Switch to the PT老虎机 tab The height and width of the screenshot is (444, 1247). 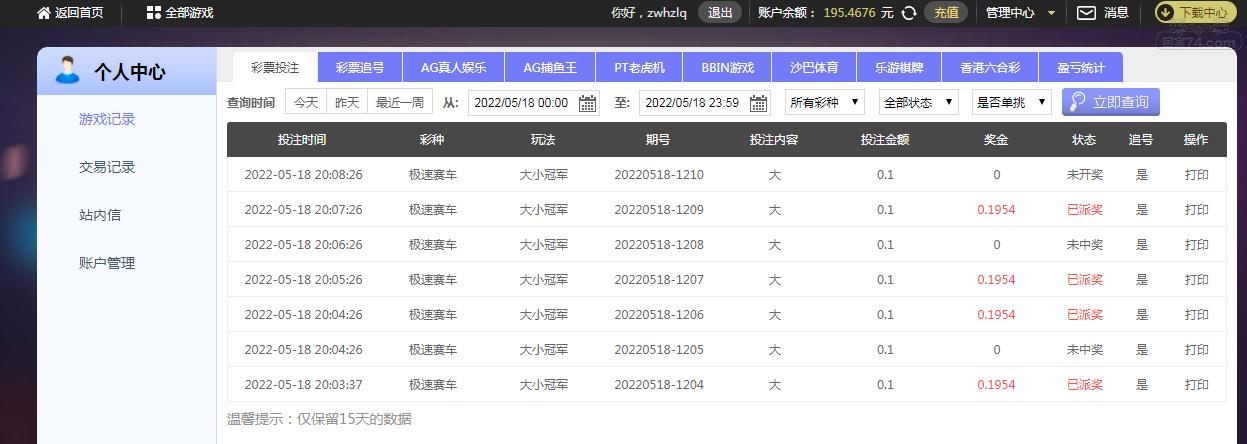[x=640, y=68]
